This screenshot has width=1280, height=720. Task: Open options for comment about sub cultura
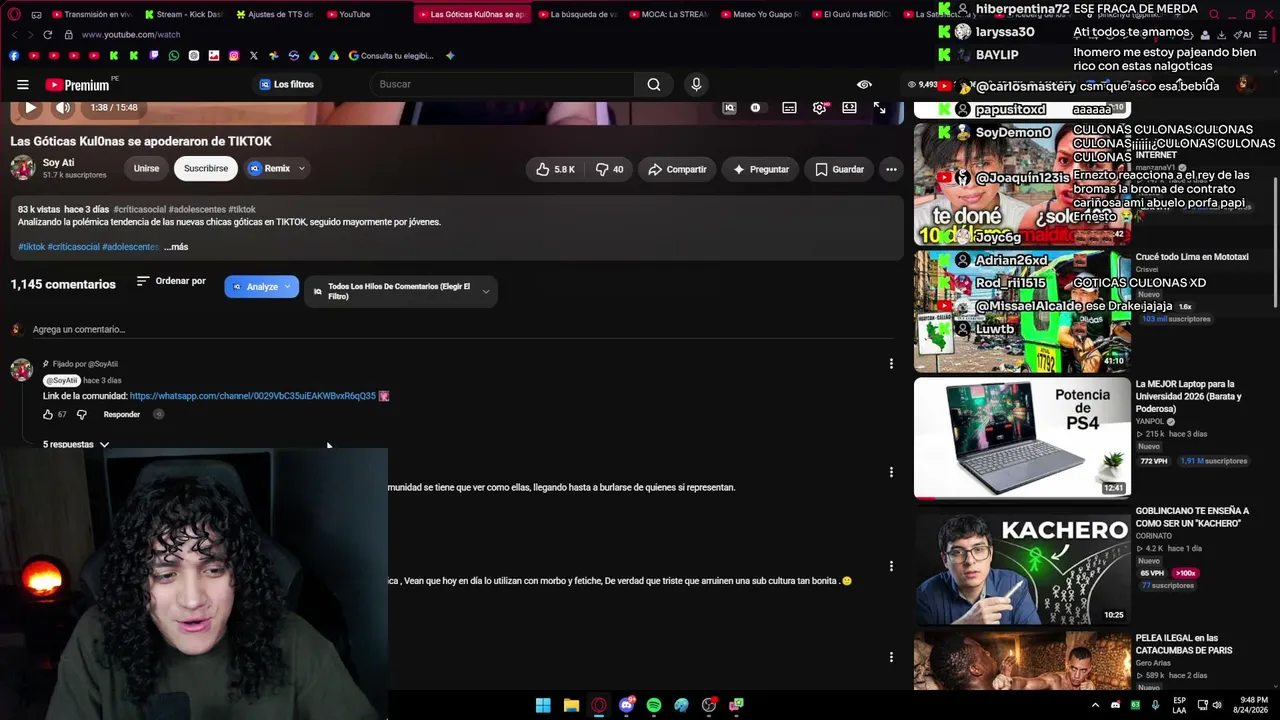pyautogui.click(x=891, y=566)
